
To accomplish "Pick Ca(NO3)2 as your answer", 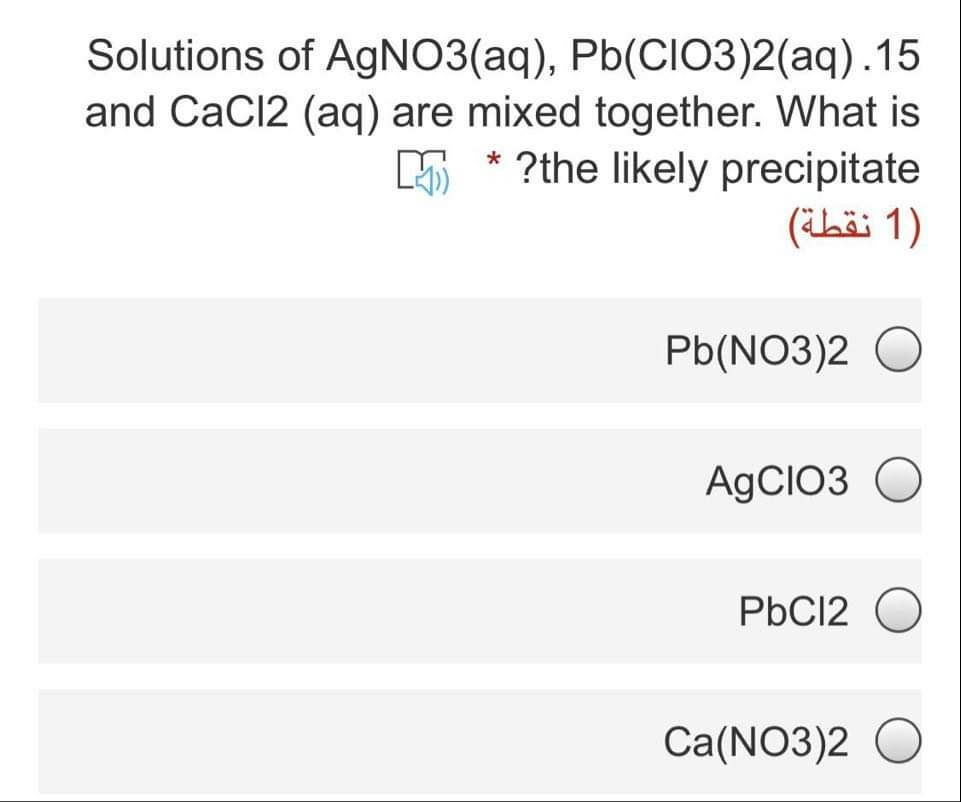I will 898,740.
